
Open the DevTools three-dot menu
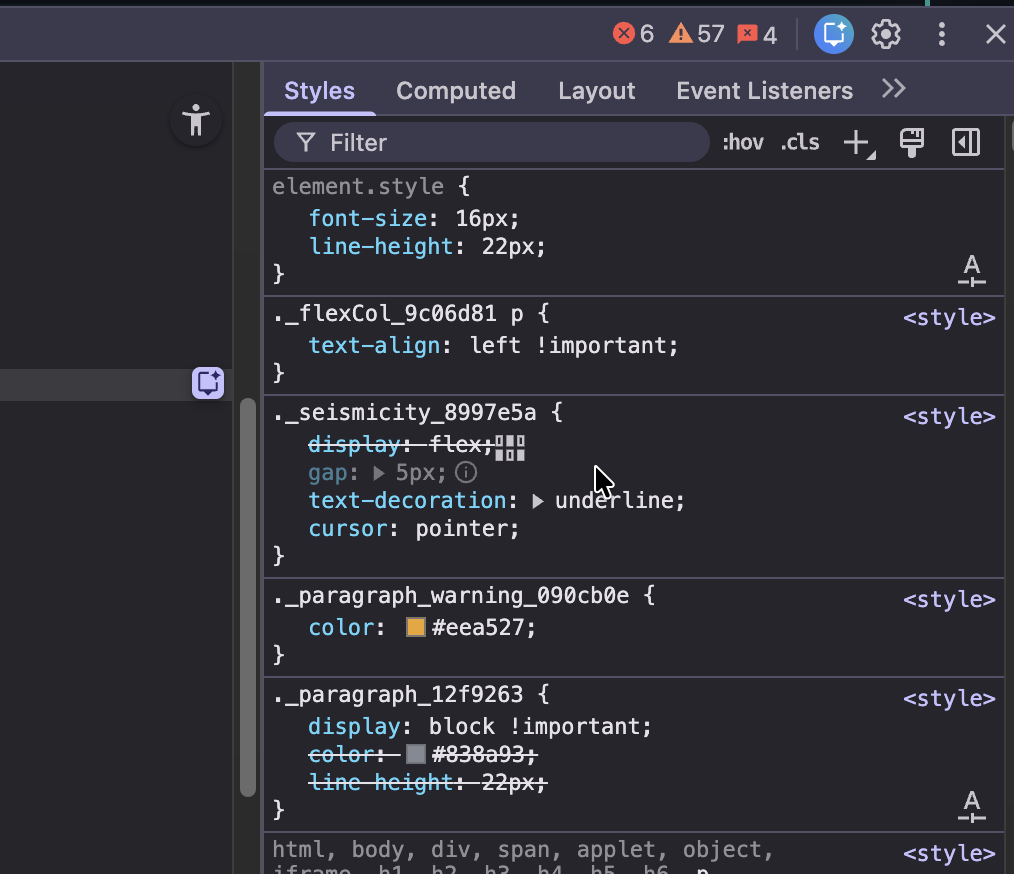click(941, 35)
